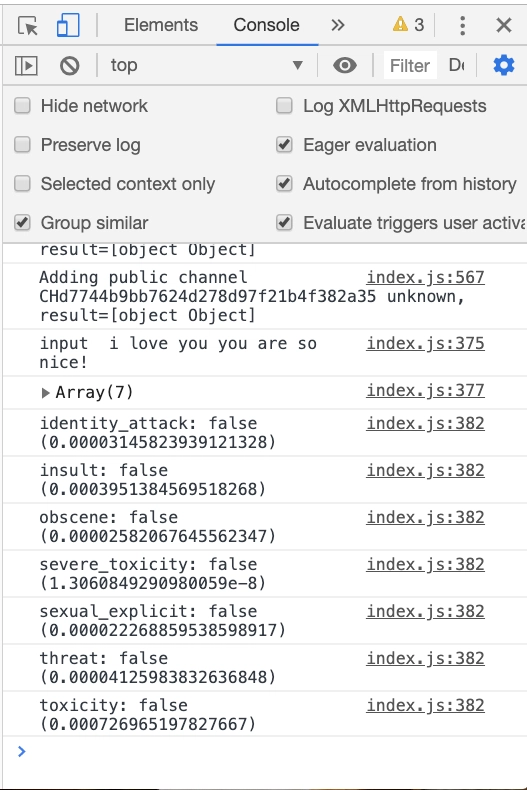Screen dimensions: 527x790
Task: Check the Preserve log option
Action: click(x=22, y=145)
